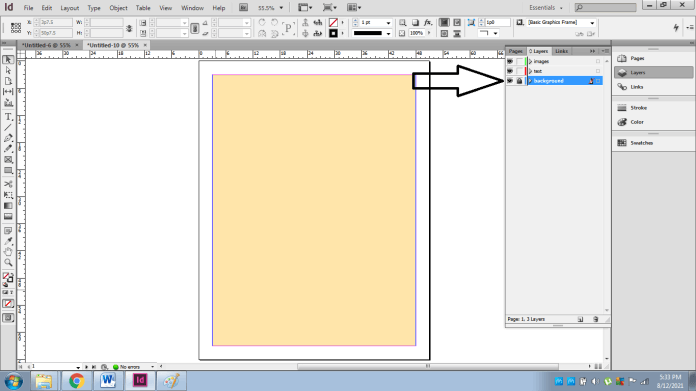Open page number dropdown in status bar
Screen dimensions: 696x391
point(78,367)
